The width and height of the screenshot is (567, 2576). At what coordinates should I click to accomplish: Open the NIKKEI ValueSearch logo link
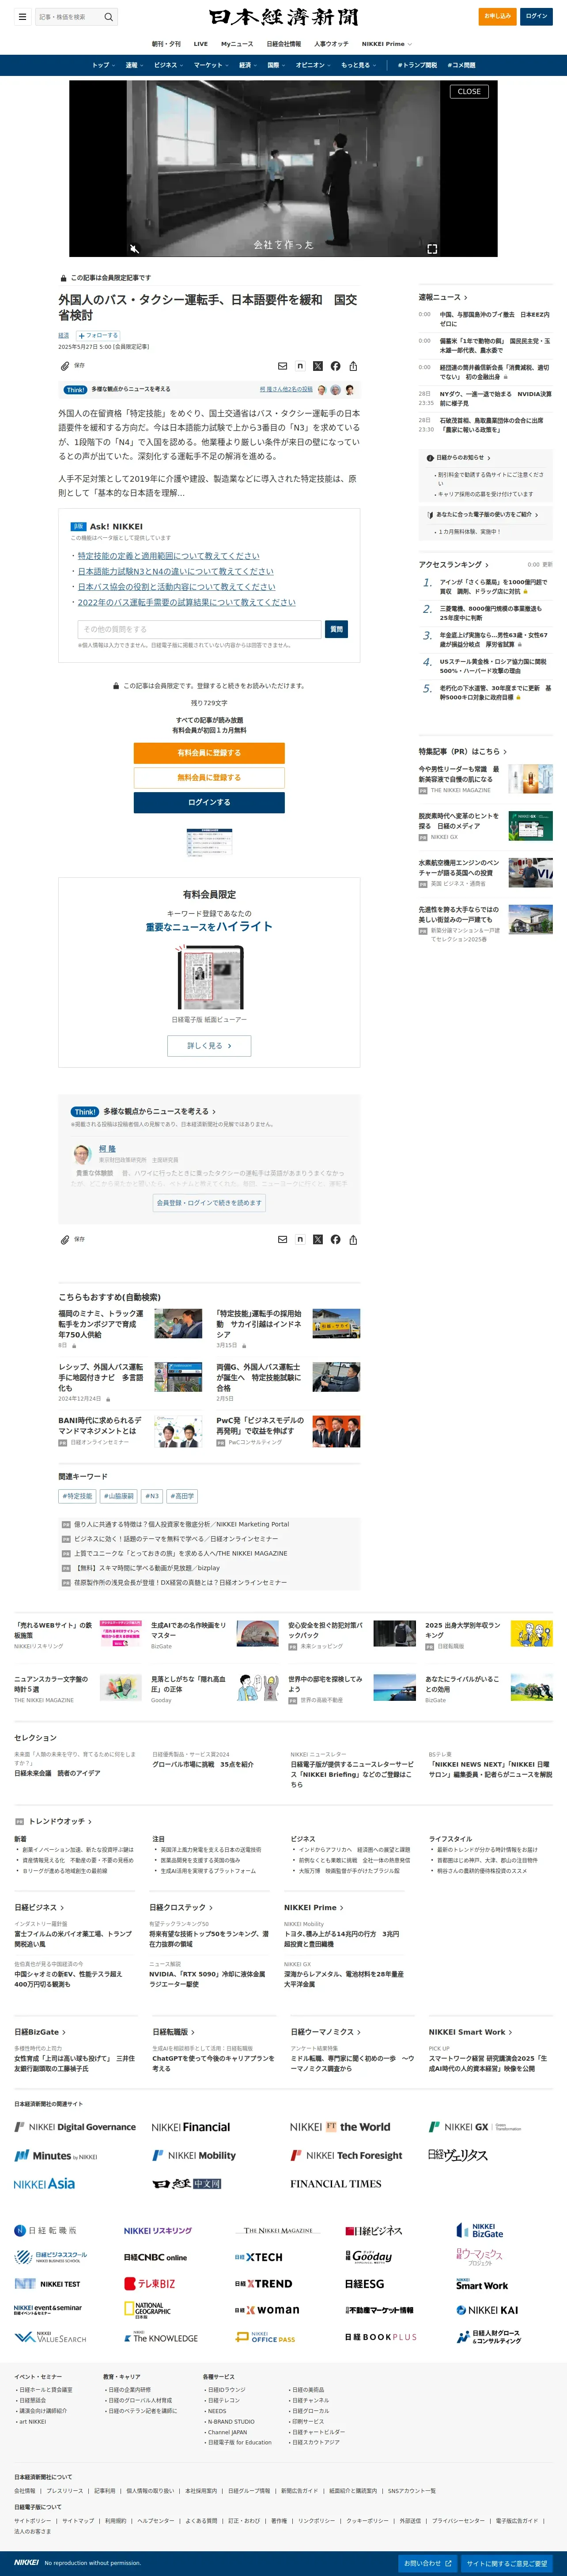(x=51, y=2337)
